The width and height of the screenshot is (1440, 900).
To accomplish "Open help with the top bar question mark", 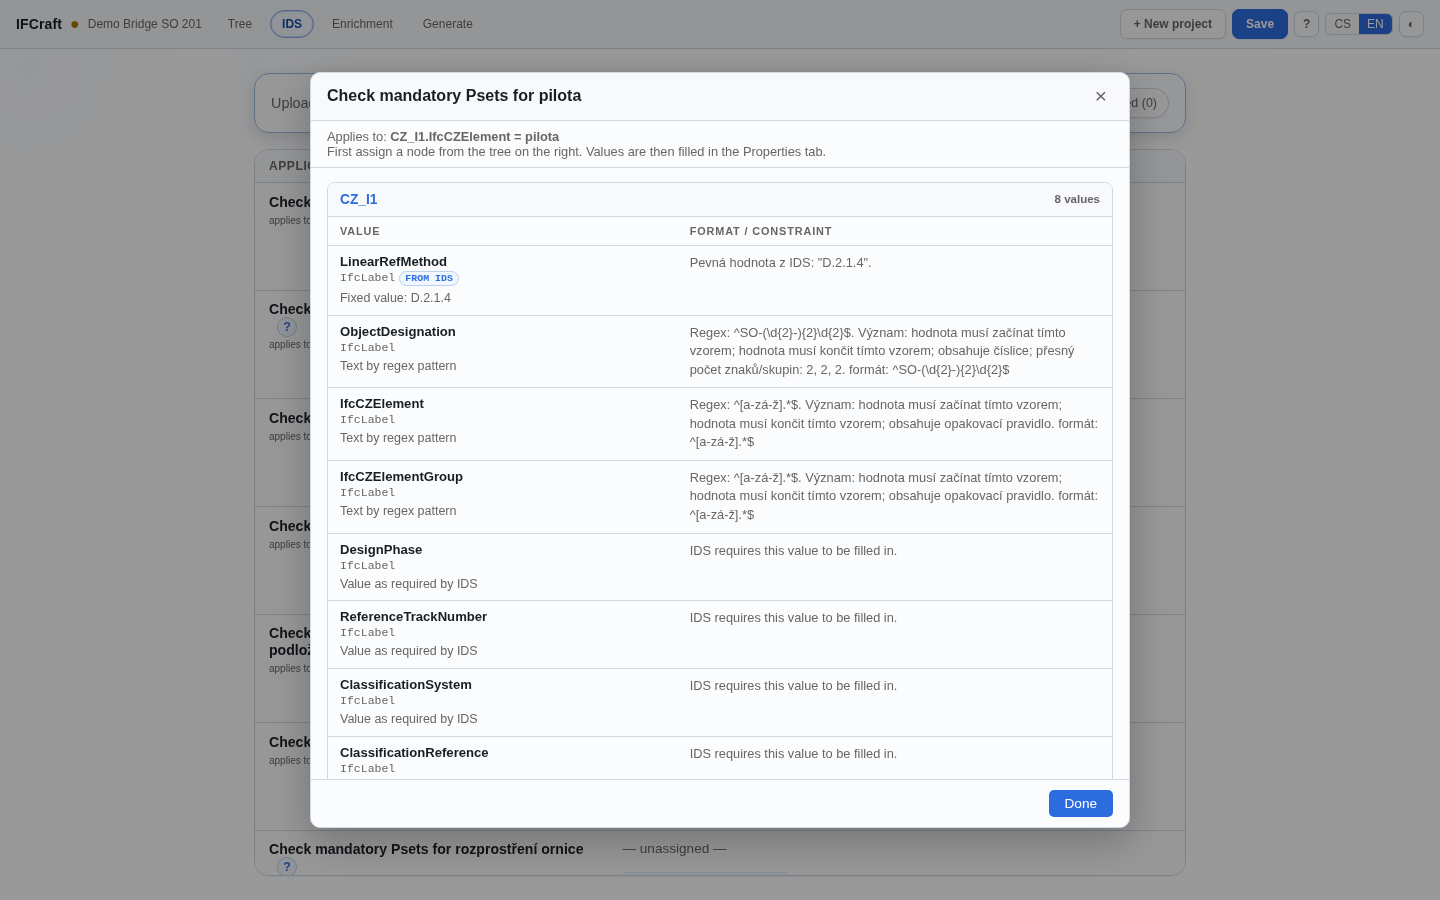I will point(1306,24).
